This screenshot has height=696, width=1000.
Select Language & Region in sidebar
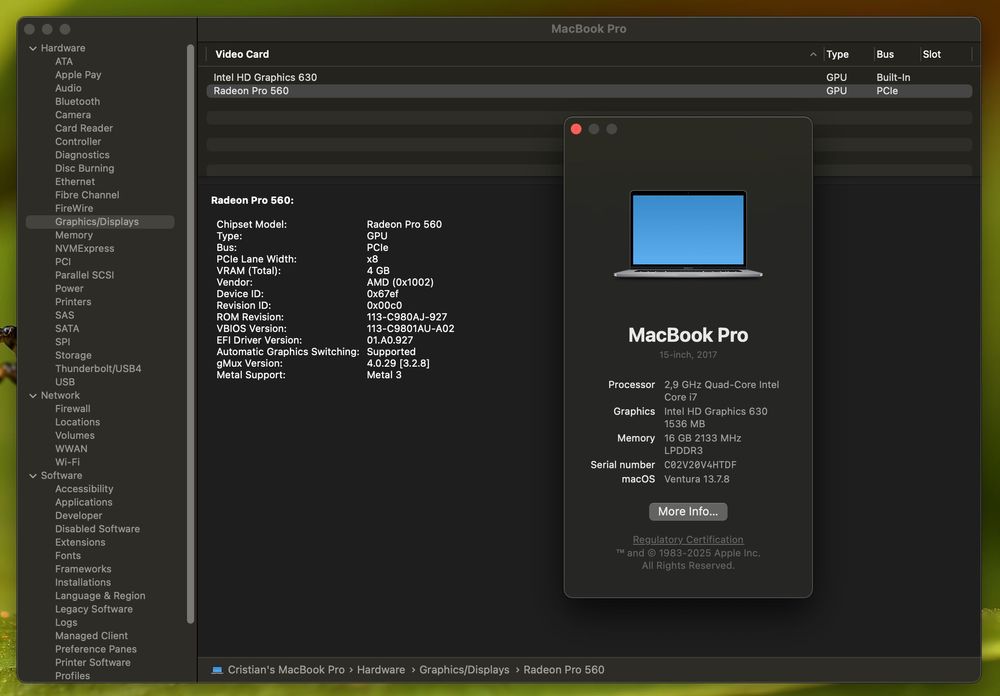(100, 597)
